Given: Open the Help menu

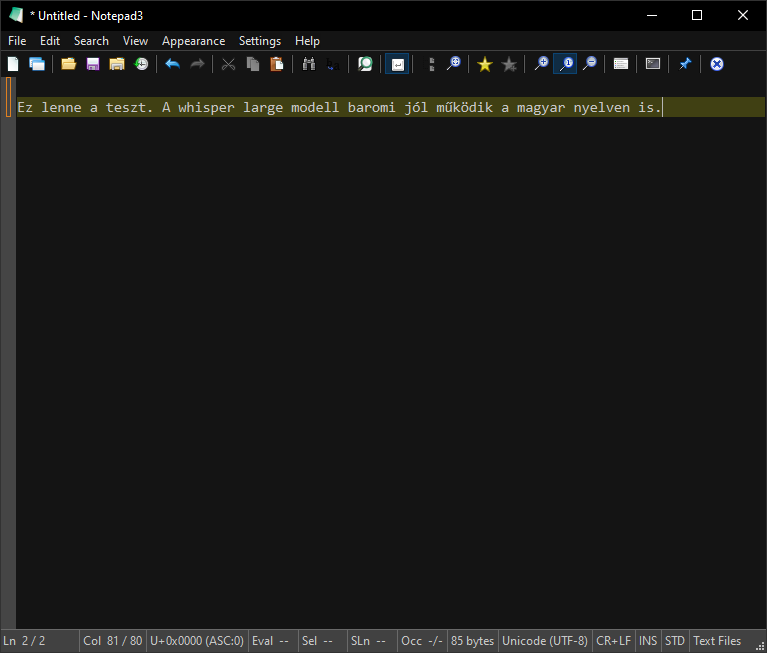Looking at the screenshot, I should 307,41.
